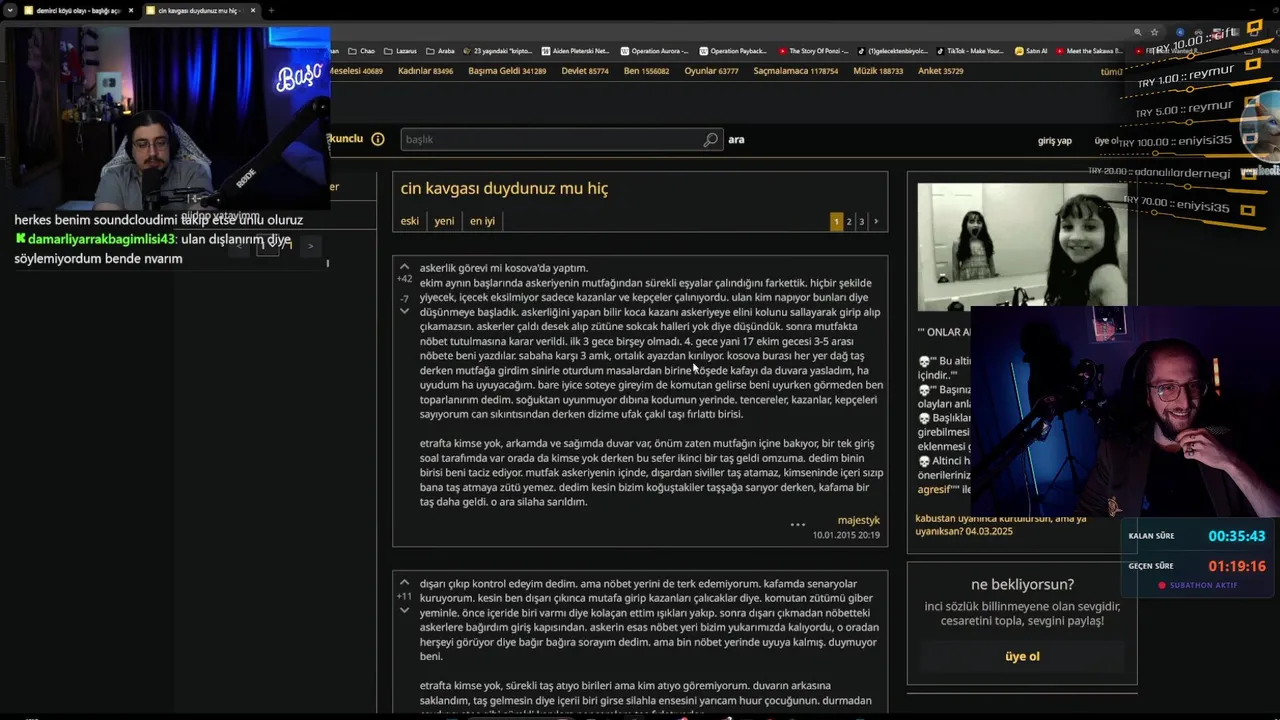Click the 'giriş yap' login link

click(x=1054, y=141)
